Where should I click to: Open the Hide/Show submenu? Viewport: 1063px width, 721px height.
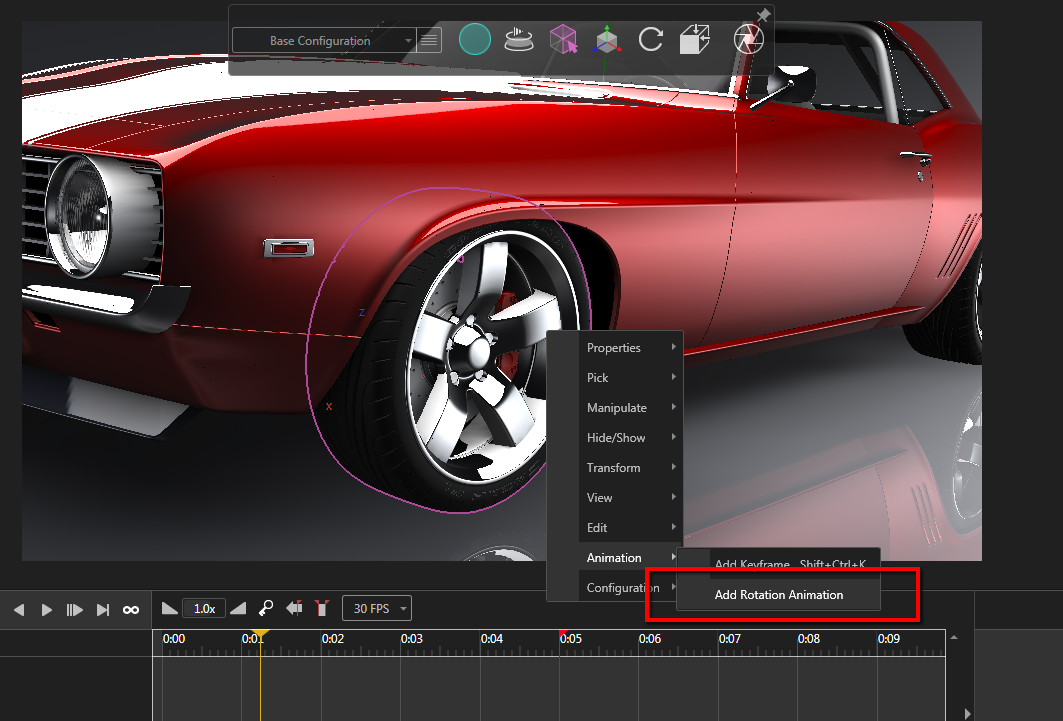pos(630,438)
